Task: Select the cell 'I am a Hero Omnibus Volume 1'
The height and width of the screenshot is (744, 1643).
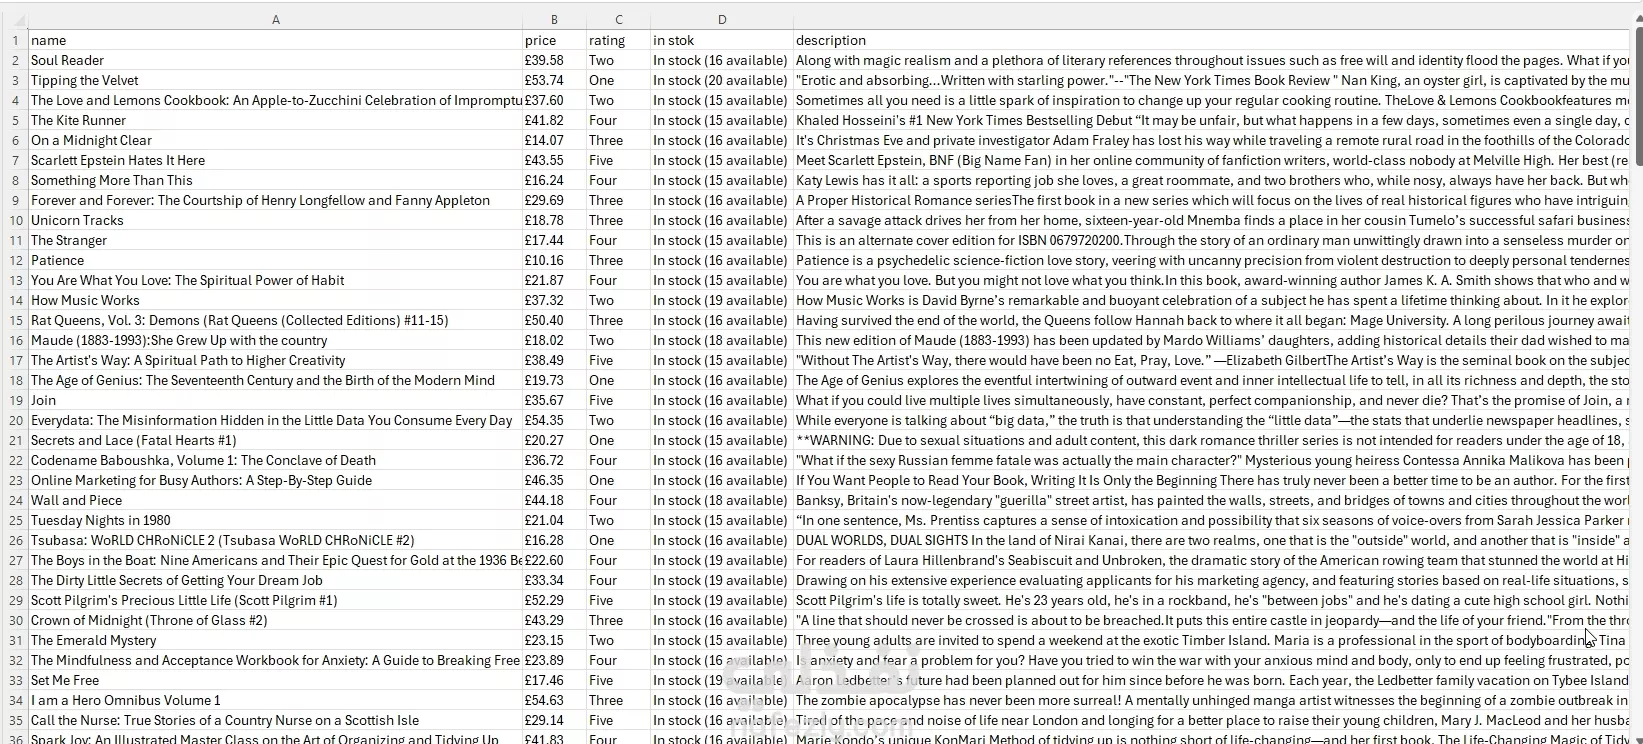Action: (275, 700)
